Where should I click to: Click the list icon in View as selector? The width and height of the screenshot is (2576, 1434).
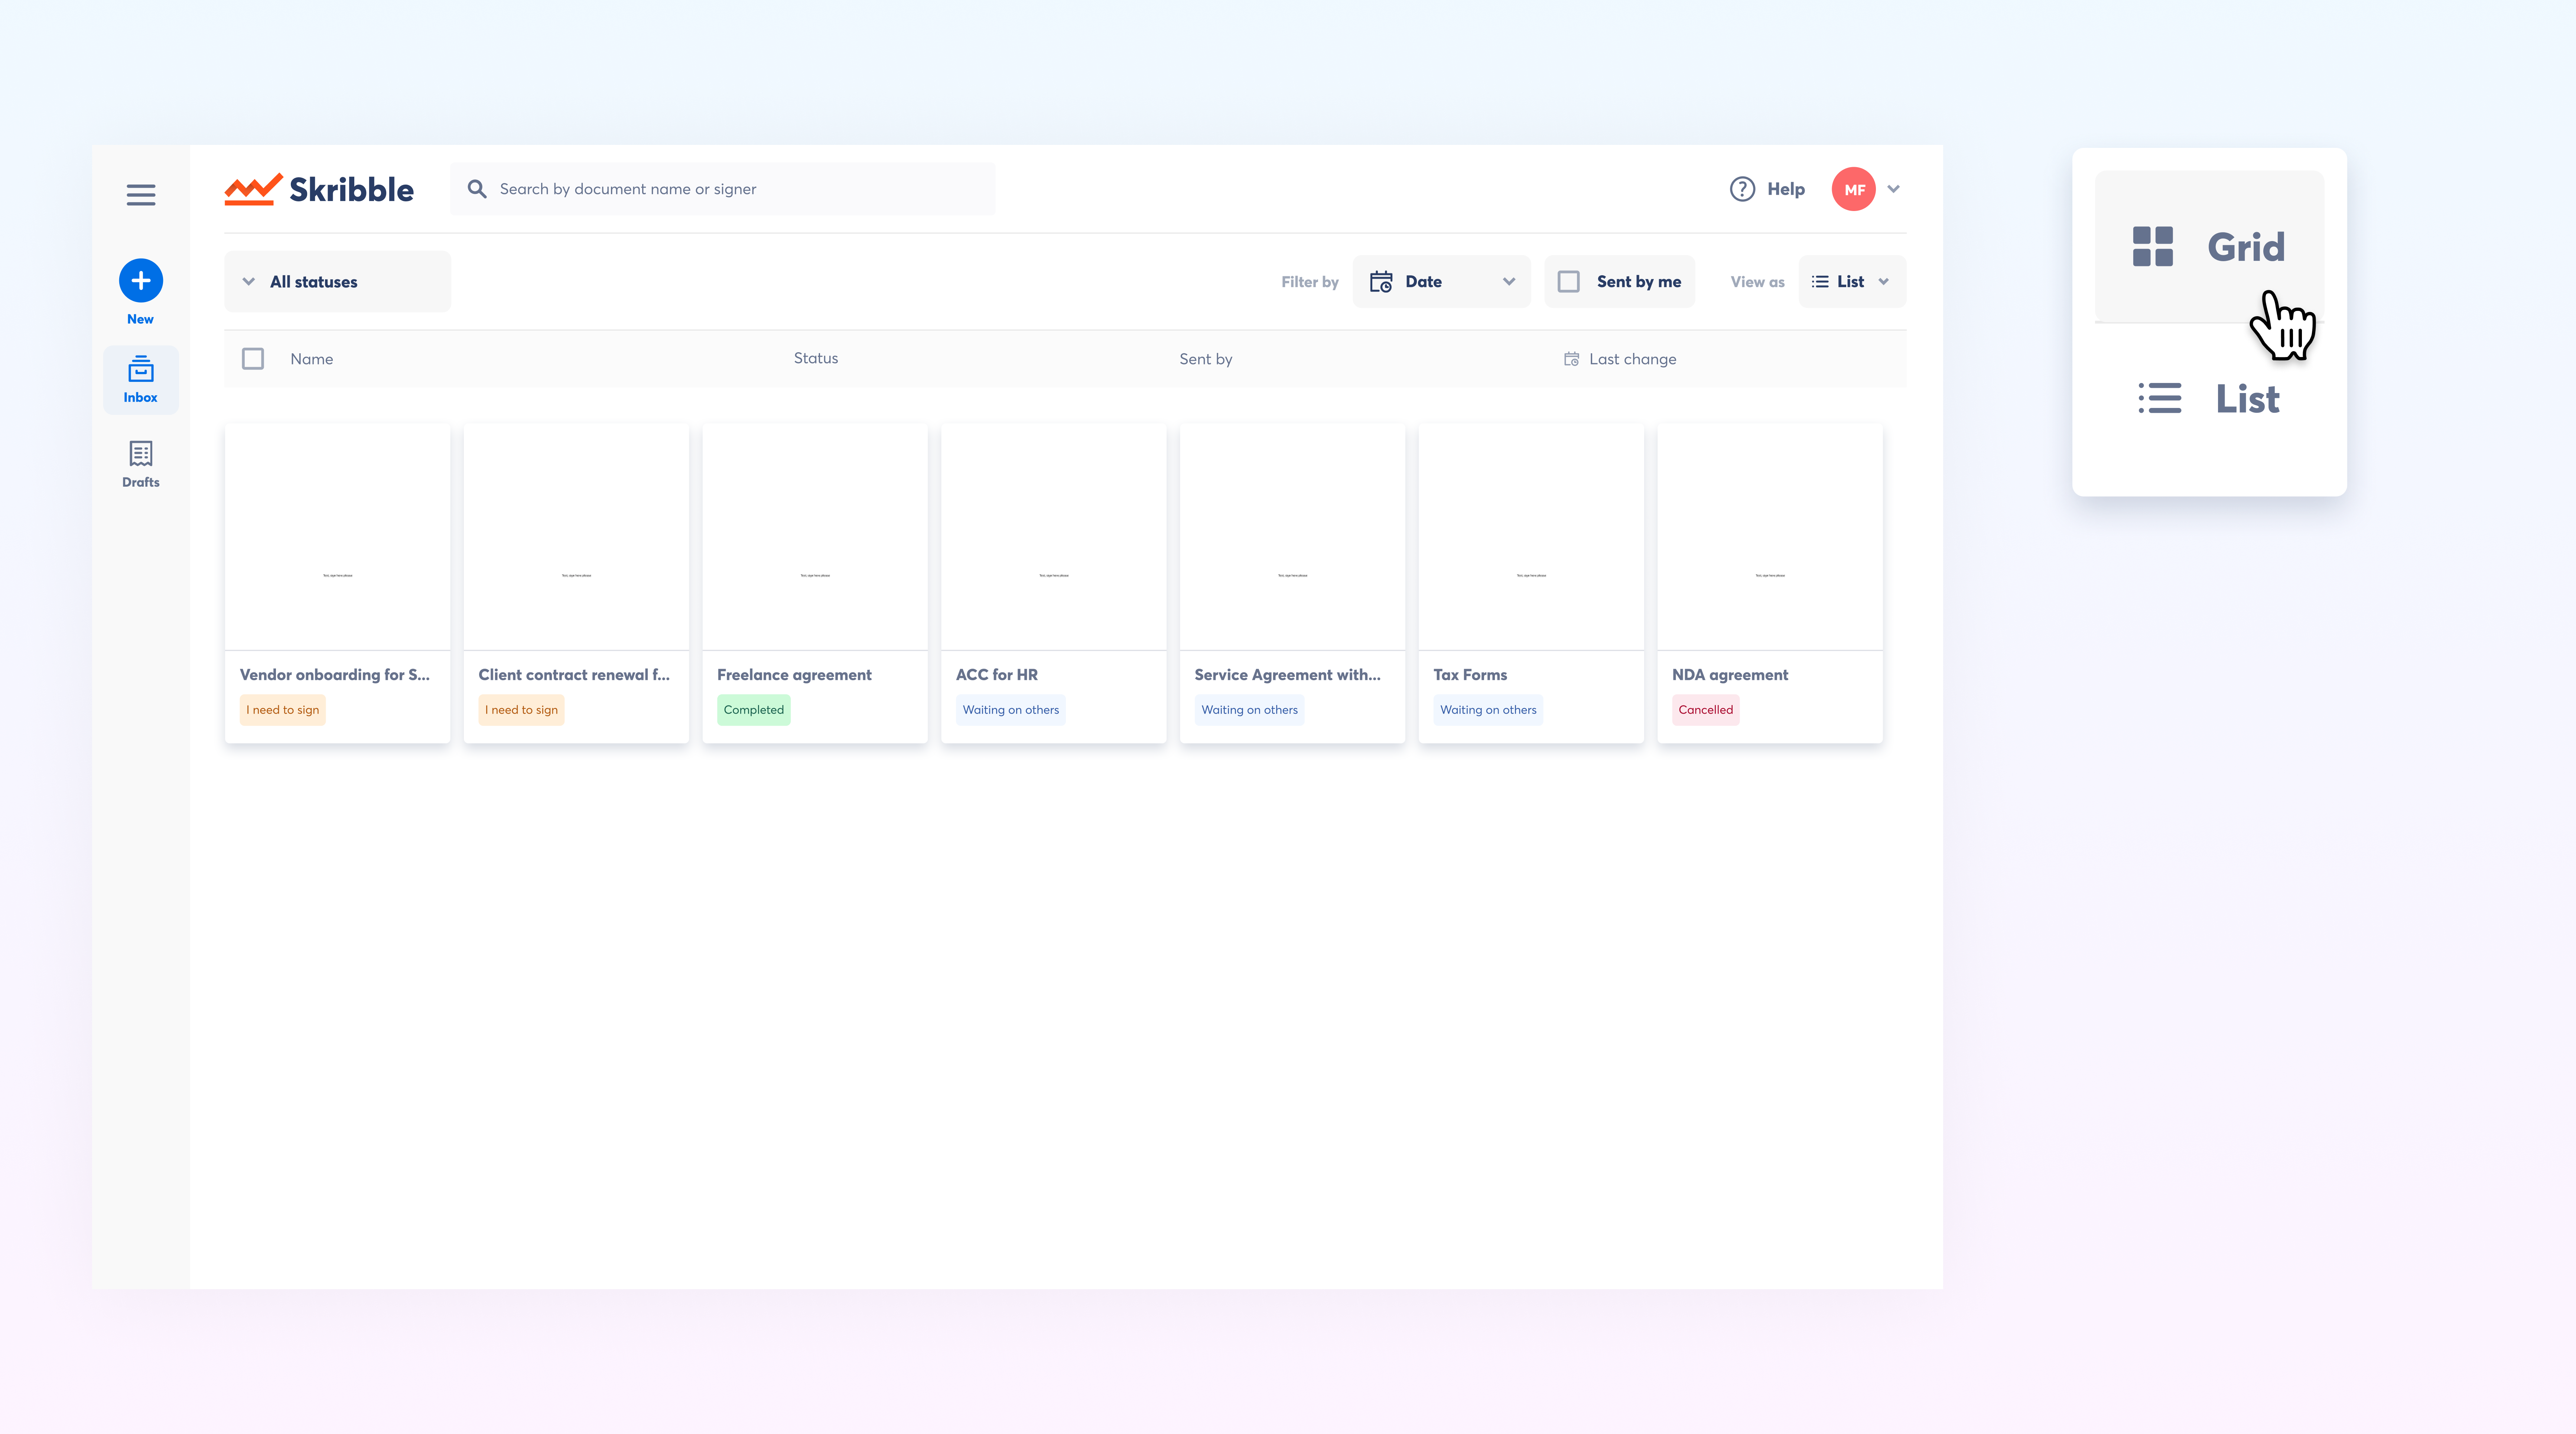tap(1820, 282)
